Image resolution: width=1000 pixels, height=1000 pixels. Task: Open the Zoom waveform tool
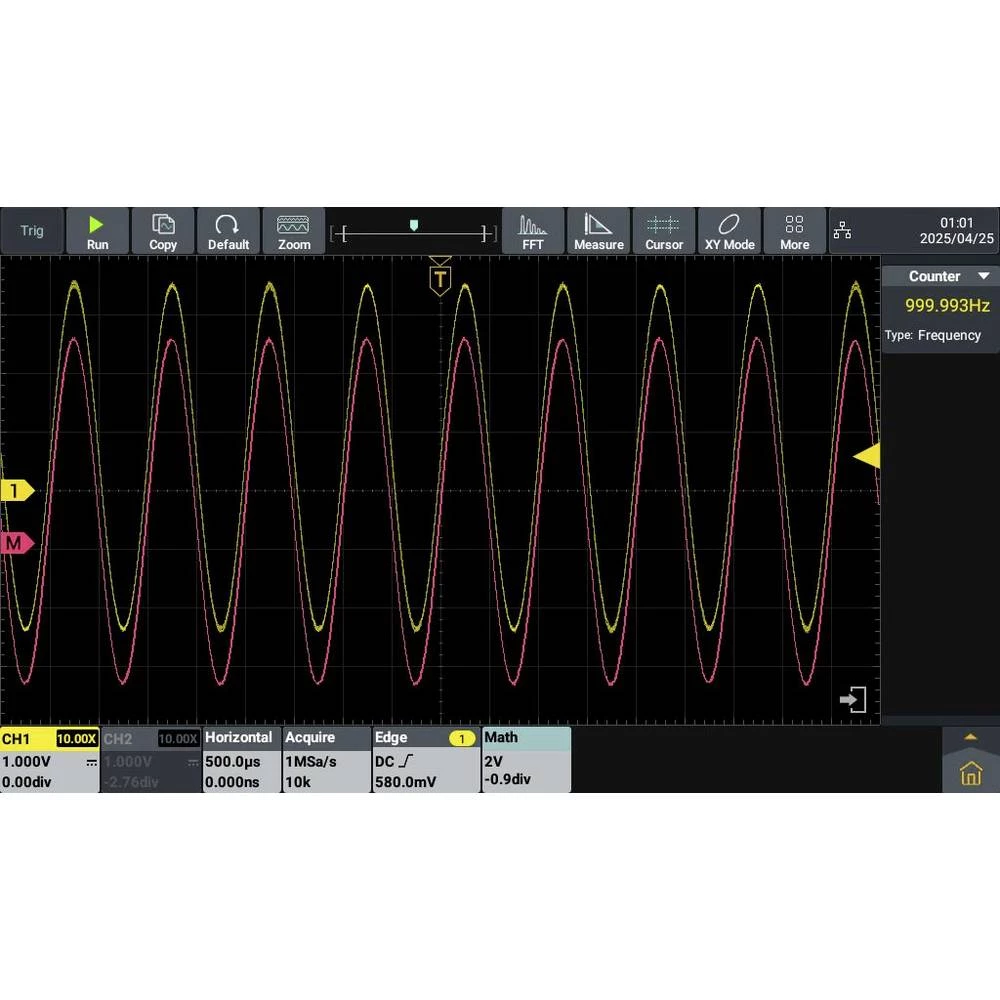click(294, 231)
